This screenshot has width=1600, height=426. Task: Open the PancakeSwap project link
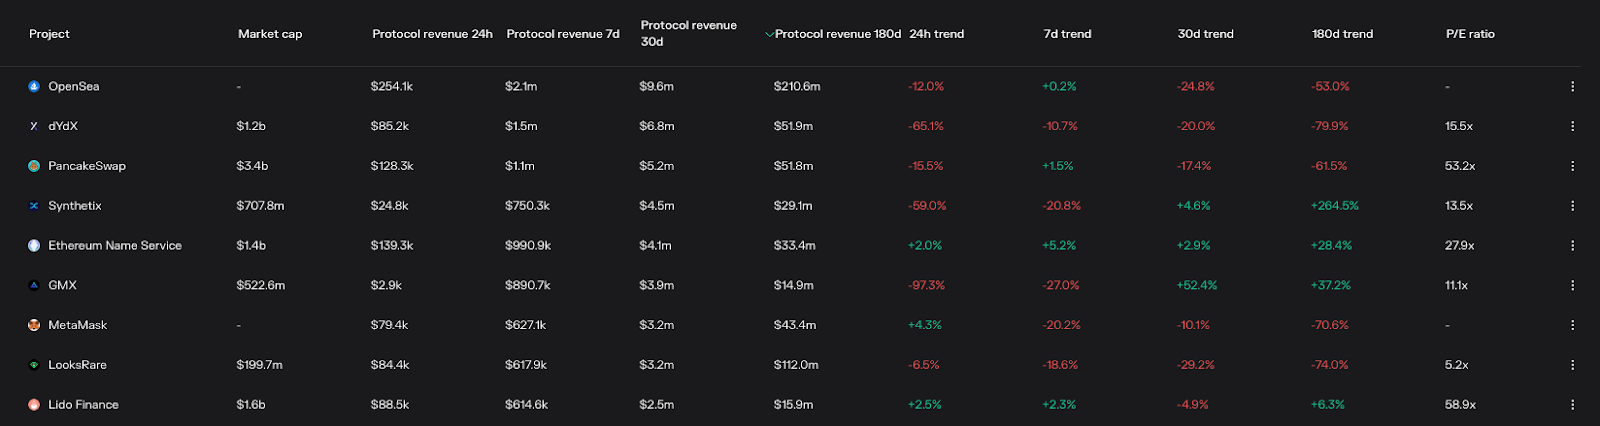tap(87, 166)
